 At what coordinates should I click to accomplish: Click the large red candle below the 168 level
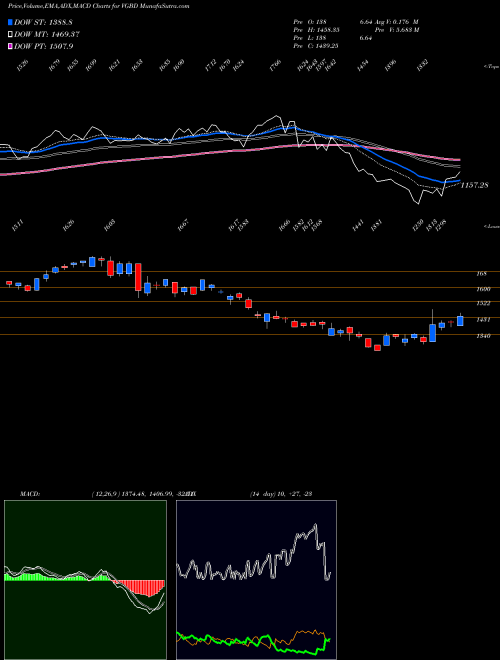click(138, 277)
